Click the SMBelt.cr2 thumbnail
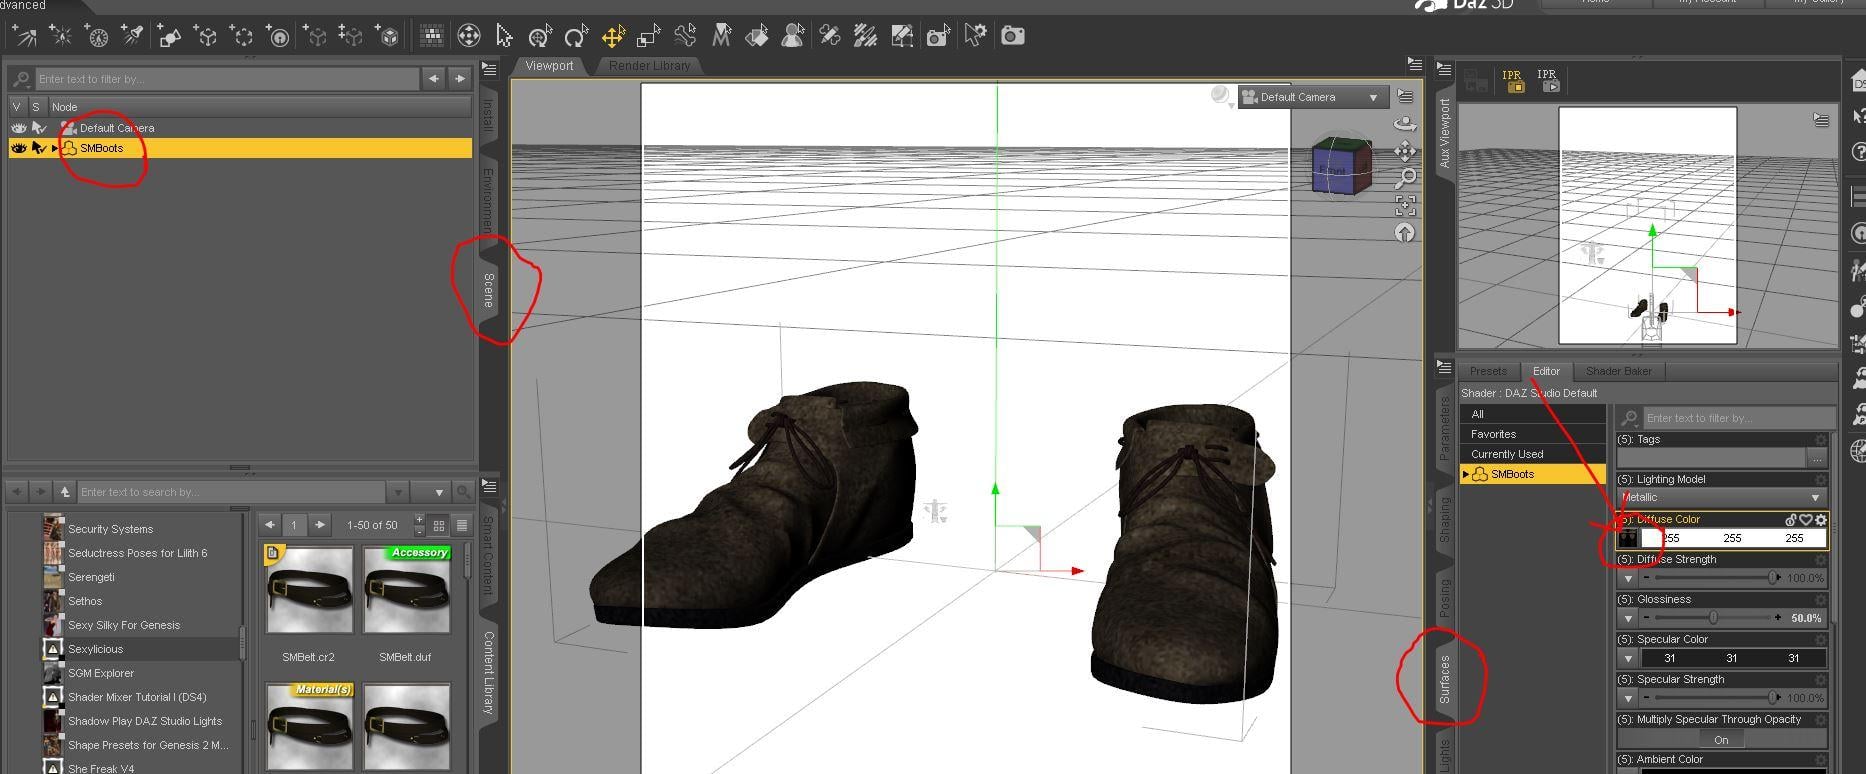 [309, 590]
